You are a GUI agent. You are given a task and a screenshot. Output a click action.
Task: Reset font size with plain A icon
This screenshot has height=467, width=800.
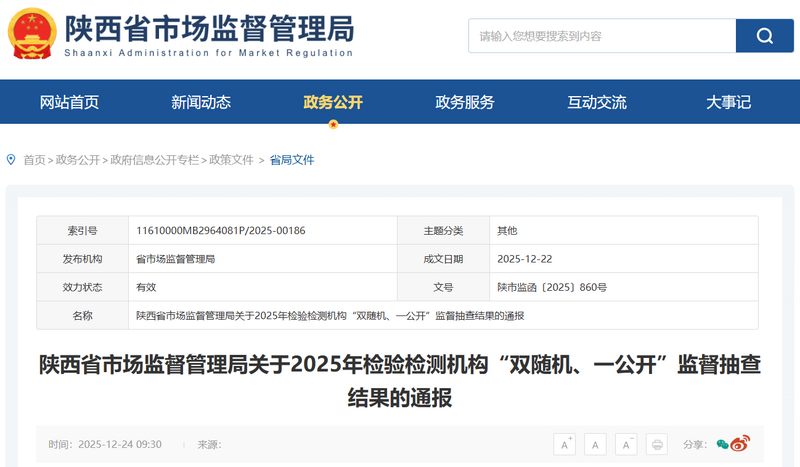[596, 444]
